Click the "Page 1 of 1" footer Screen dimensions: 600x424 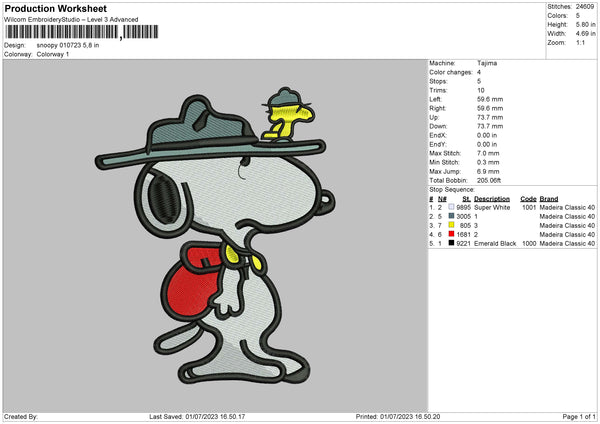(579, 417)
